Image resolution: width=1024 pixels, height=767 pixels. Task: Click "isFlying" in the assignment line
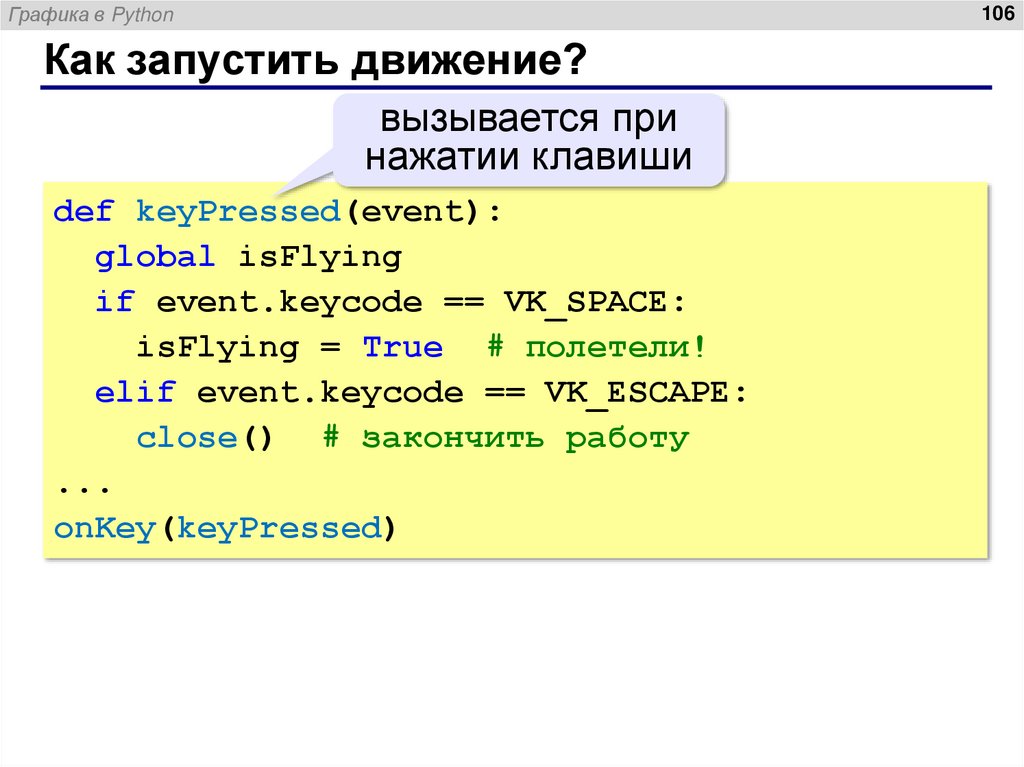pos(217,348)
